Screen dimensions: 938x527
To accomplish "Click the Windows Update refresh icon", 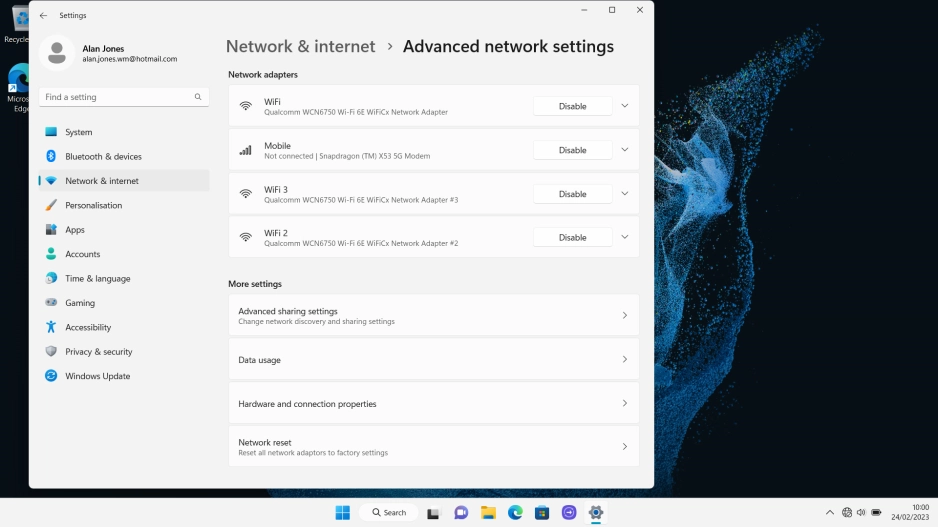I will click(x=51, y=376).
